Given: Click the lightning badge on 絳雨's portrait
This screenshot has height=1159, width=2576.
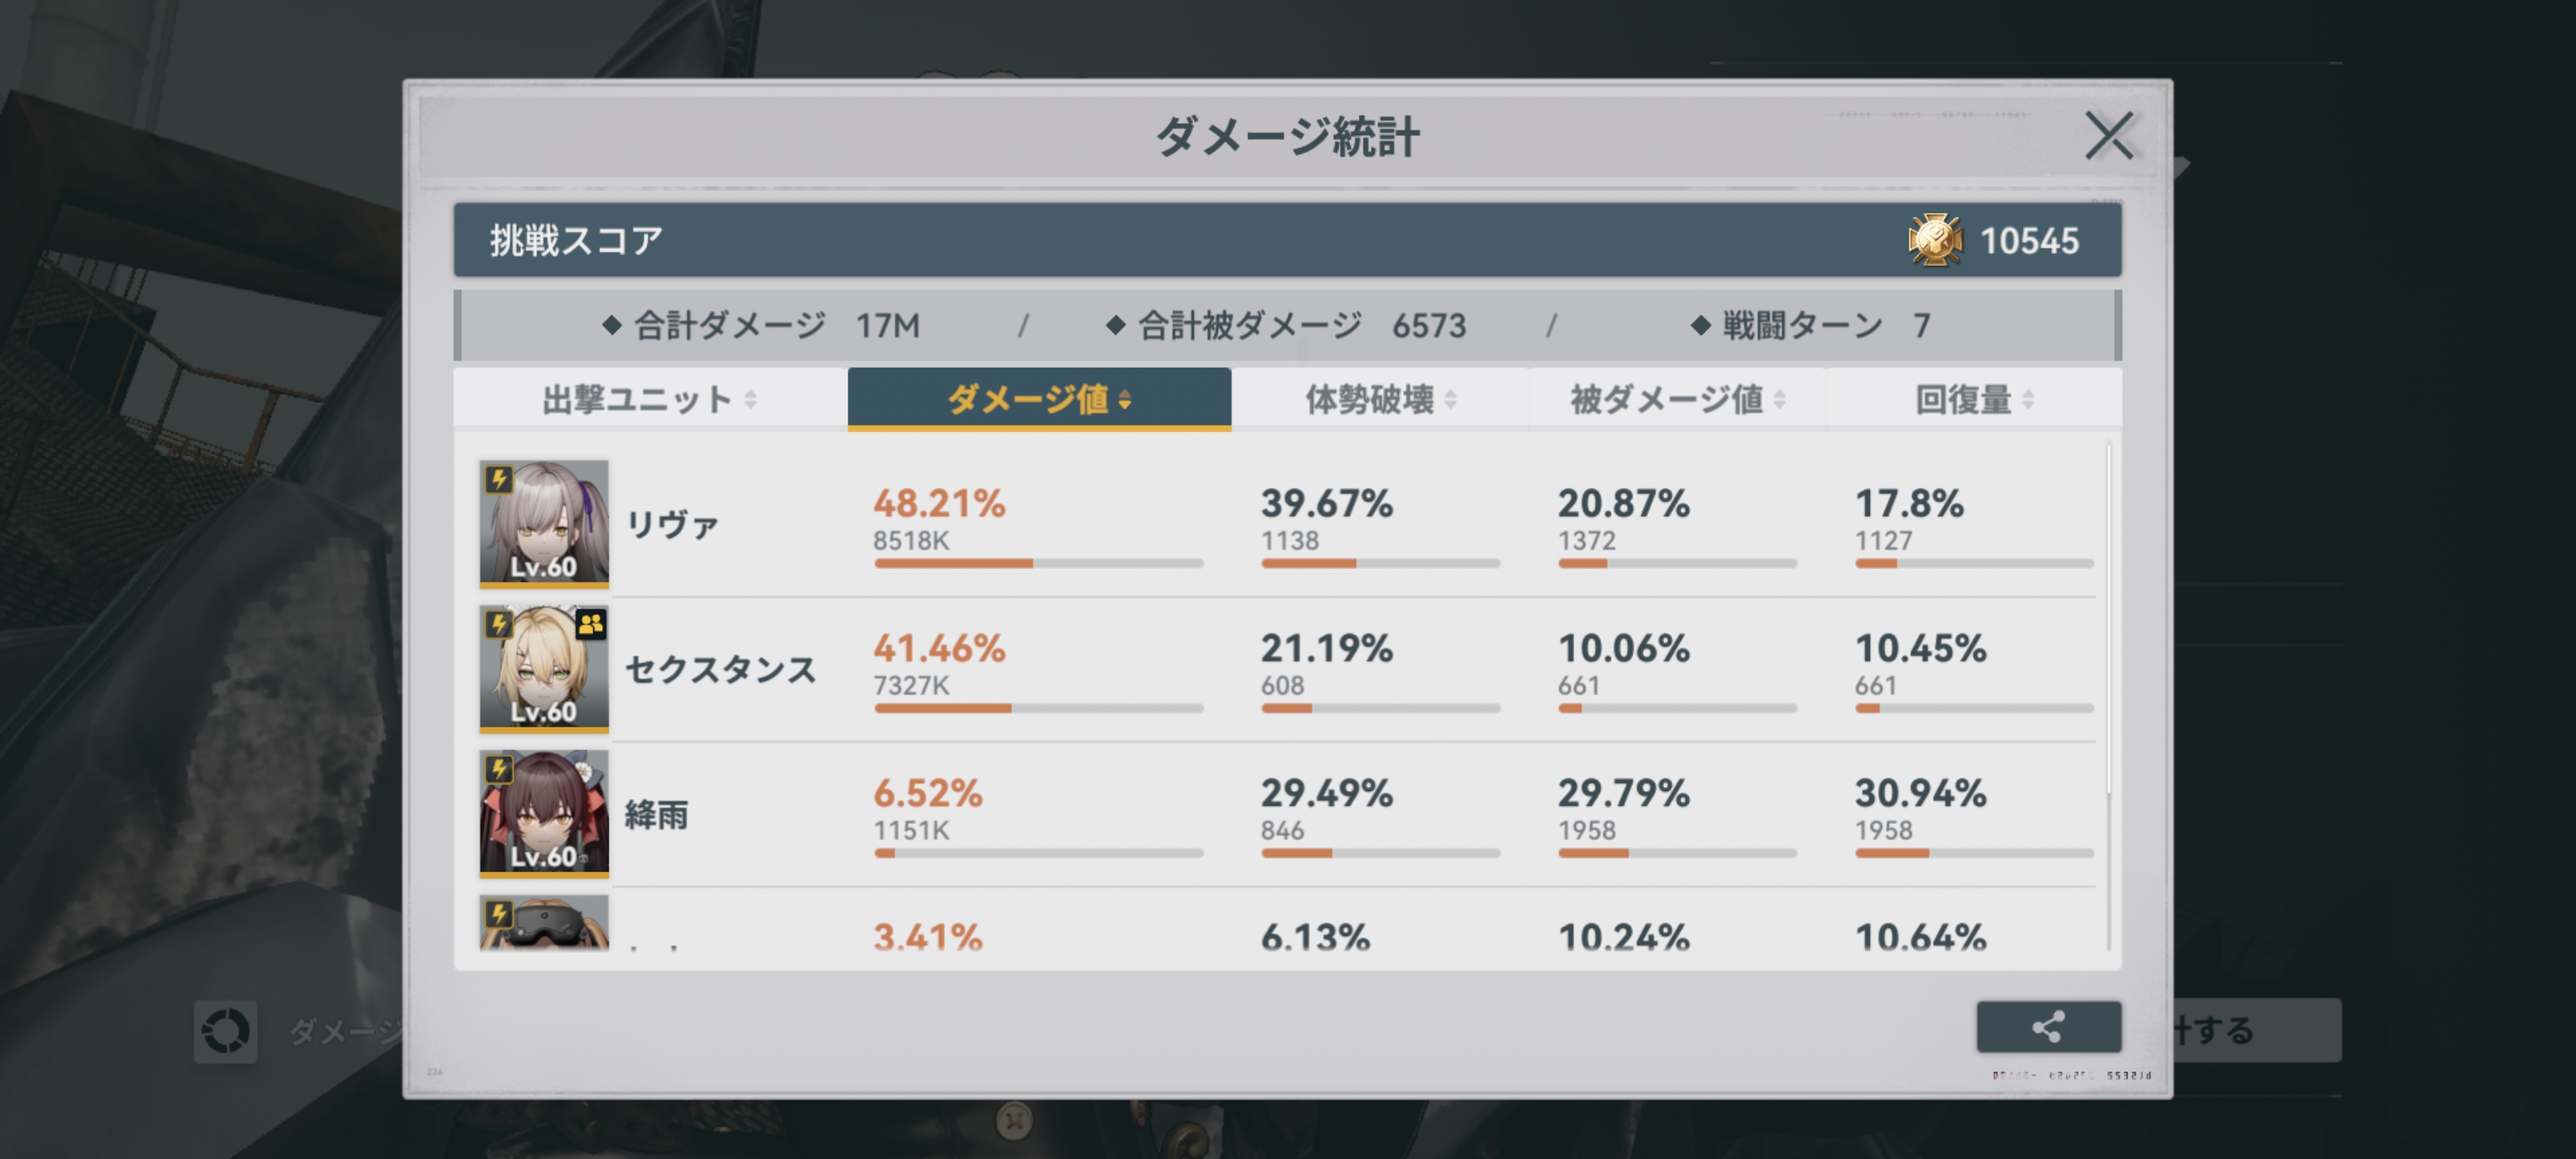Looking at the screenshot, I should tap(499, 769).
